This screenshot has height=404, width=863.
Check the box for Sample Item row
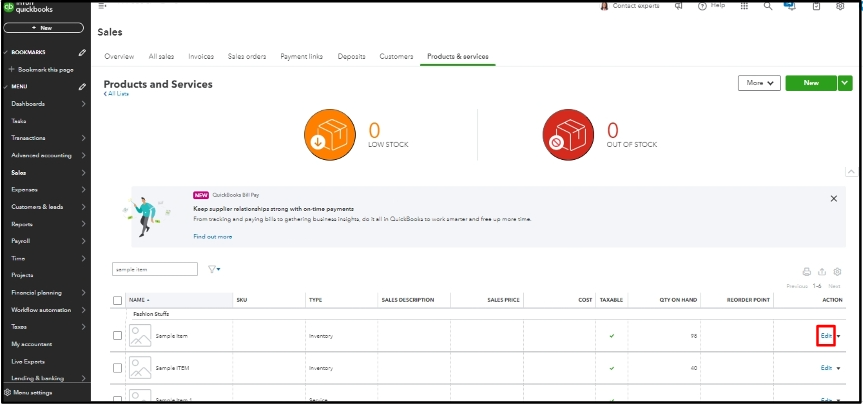click(117, 335)
